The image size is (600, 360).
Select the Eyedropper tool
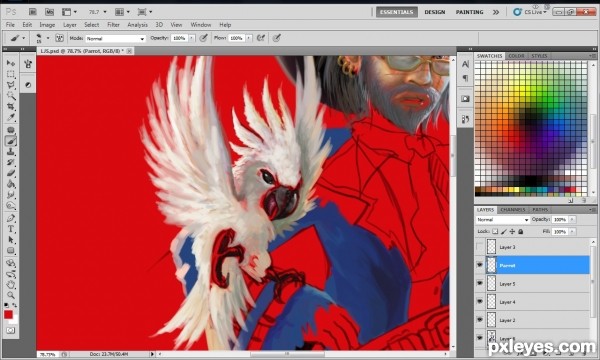click(x=11, y=117)
